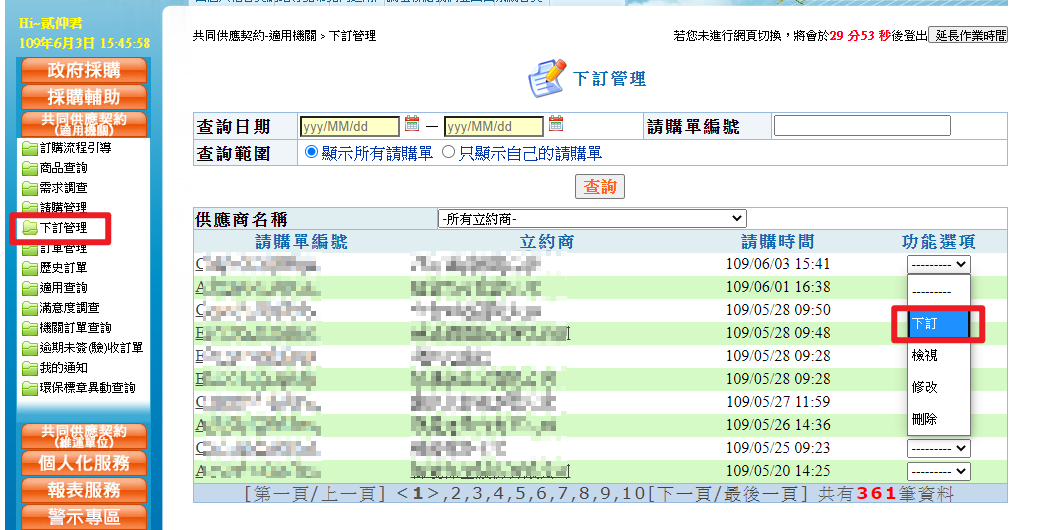Image resolution: width=1041 pixels, height=530 pixels.
Task: Go to results page 10
Action: click(633, 494)
